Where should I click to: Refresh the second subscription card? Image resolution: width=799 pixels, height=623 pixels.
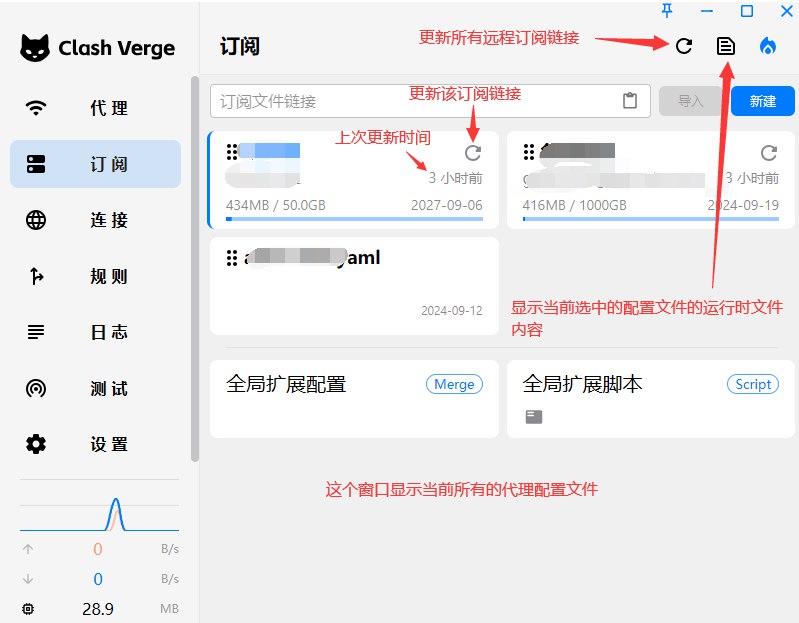[x=768, y=153]
